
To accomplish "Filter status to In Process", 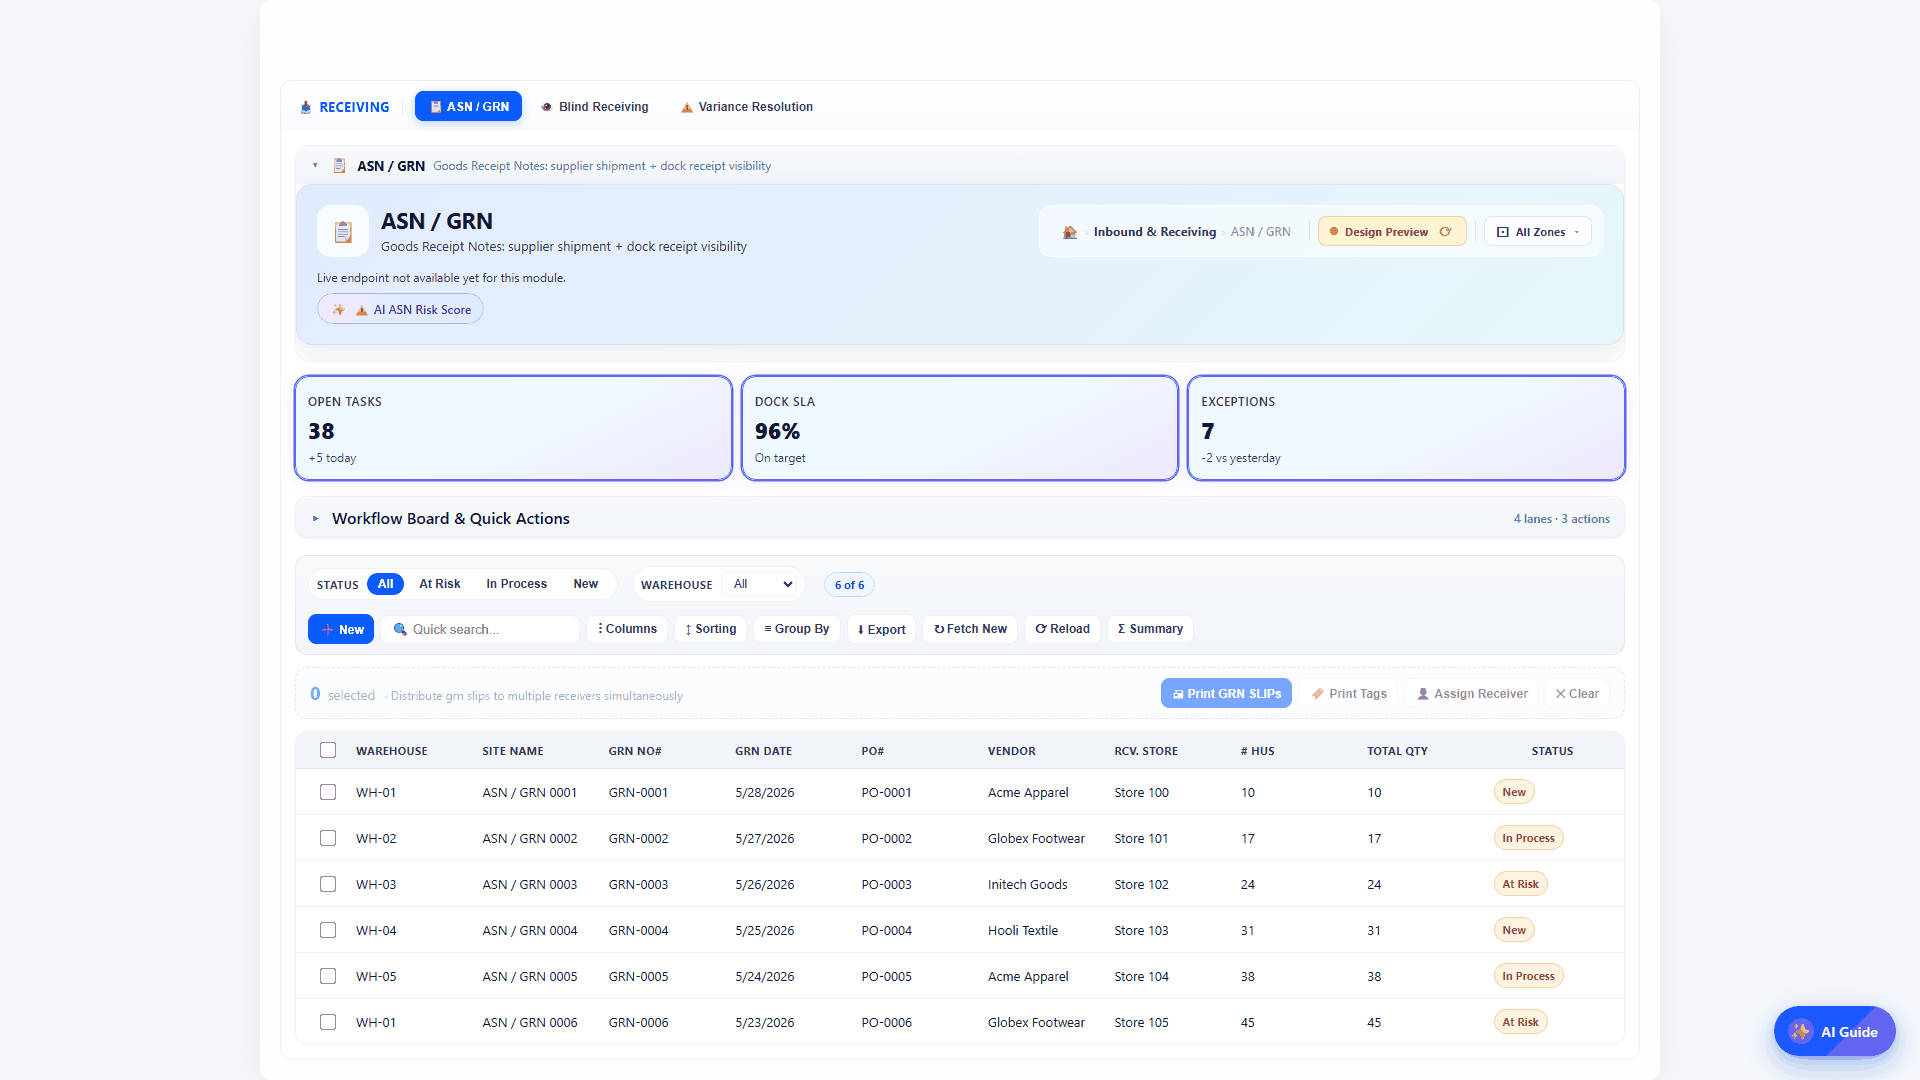I will pyautogui.click(x=516, y=584).
